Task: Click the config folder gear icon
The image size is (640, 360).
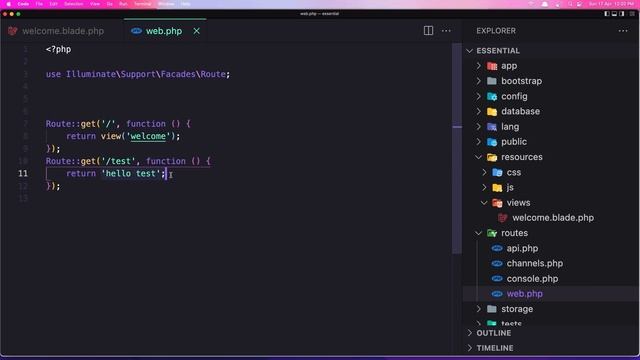Action: pos(492,96)
